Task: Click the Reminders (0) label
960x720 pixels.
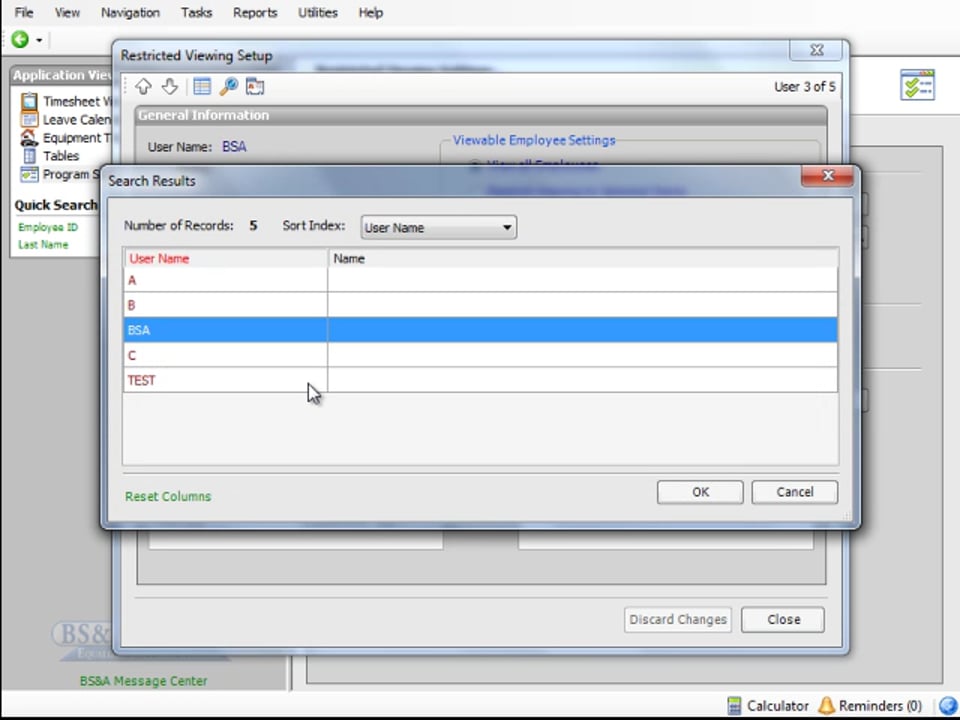Action: click(880, 706)
